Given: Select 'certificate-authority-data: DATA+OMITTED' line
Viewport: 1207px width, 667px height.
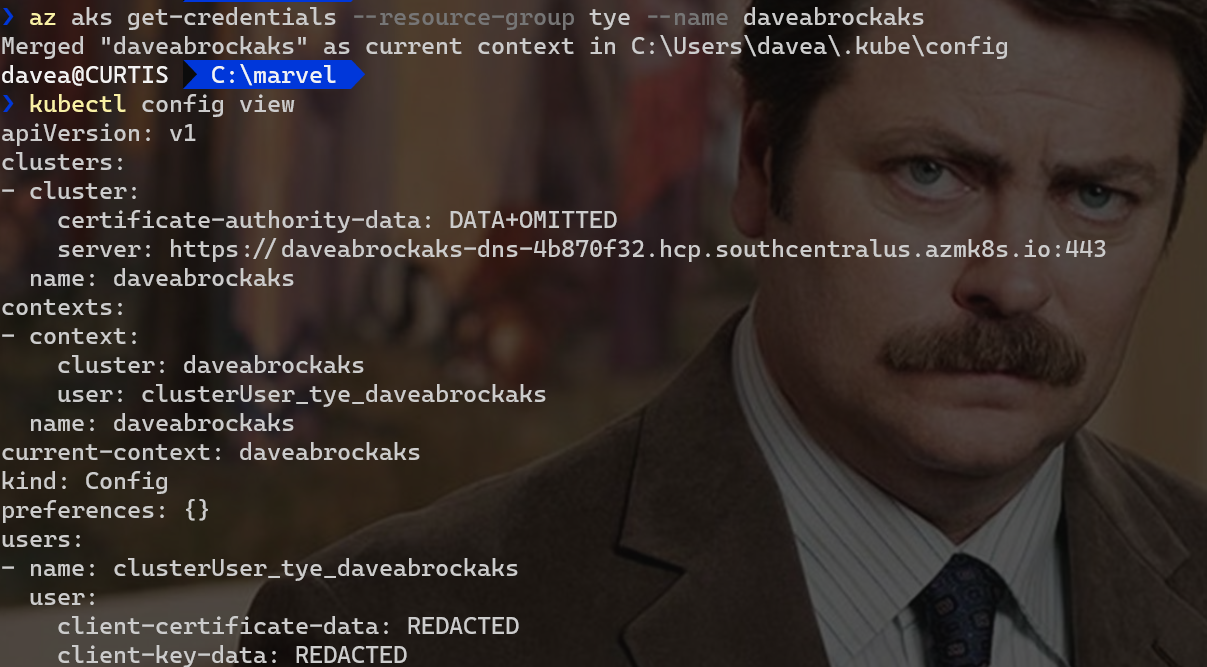Looking at the screenshot, I should point(337,220).
